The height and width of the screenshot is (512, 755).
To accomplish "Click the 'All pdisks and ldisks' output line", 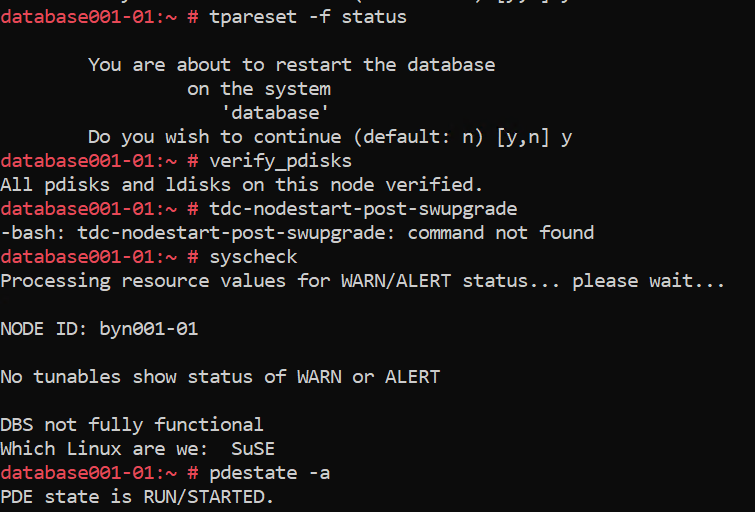I will 241,185.
